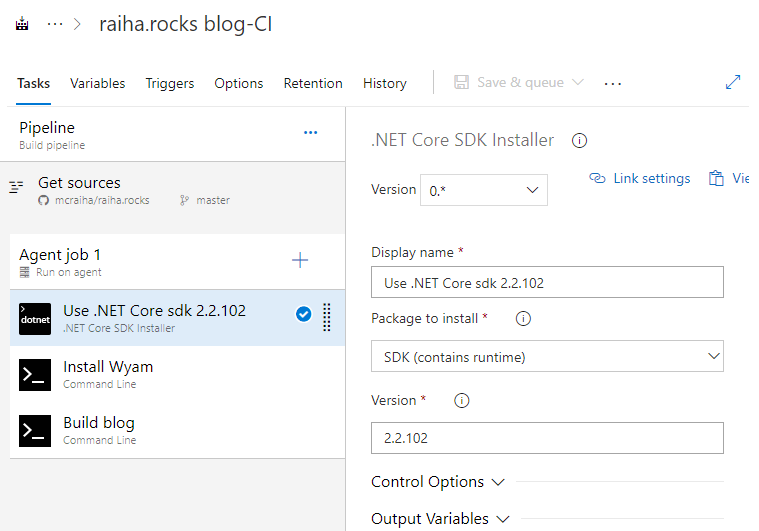Image resolution: width=759 pixels, height=531 pixels.
Task: Select the Use .NET Core sdk 2.2.102 task
Action: coord(178,318)
